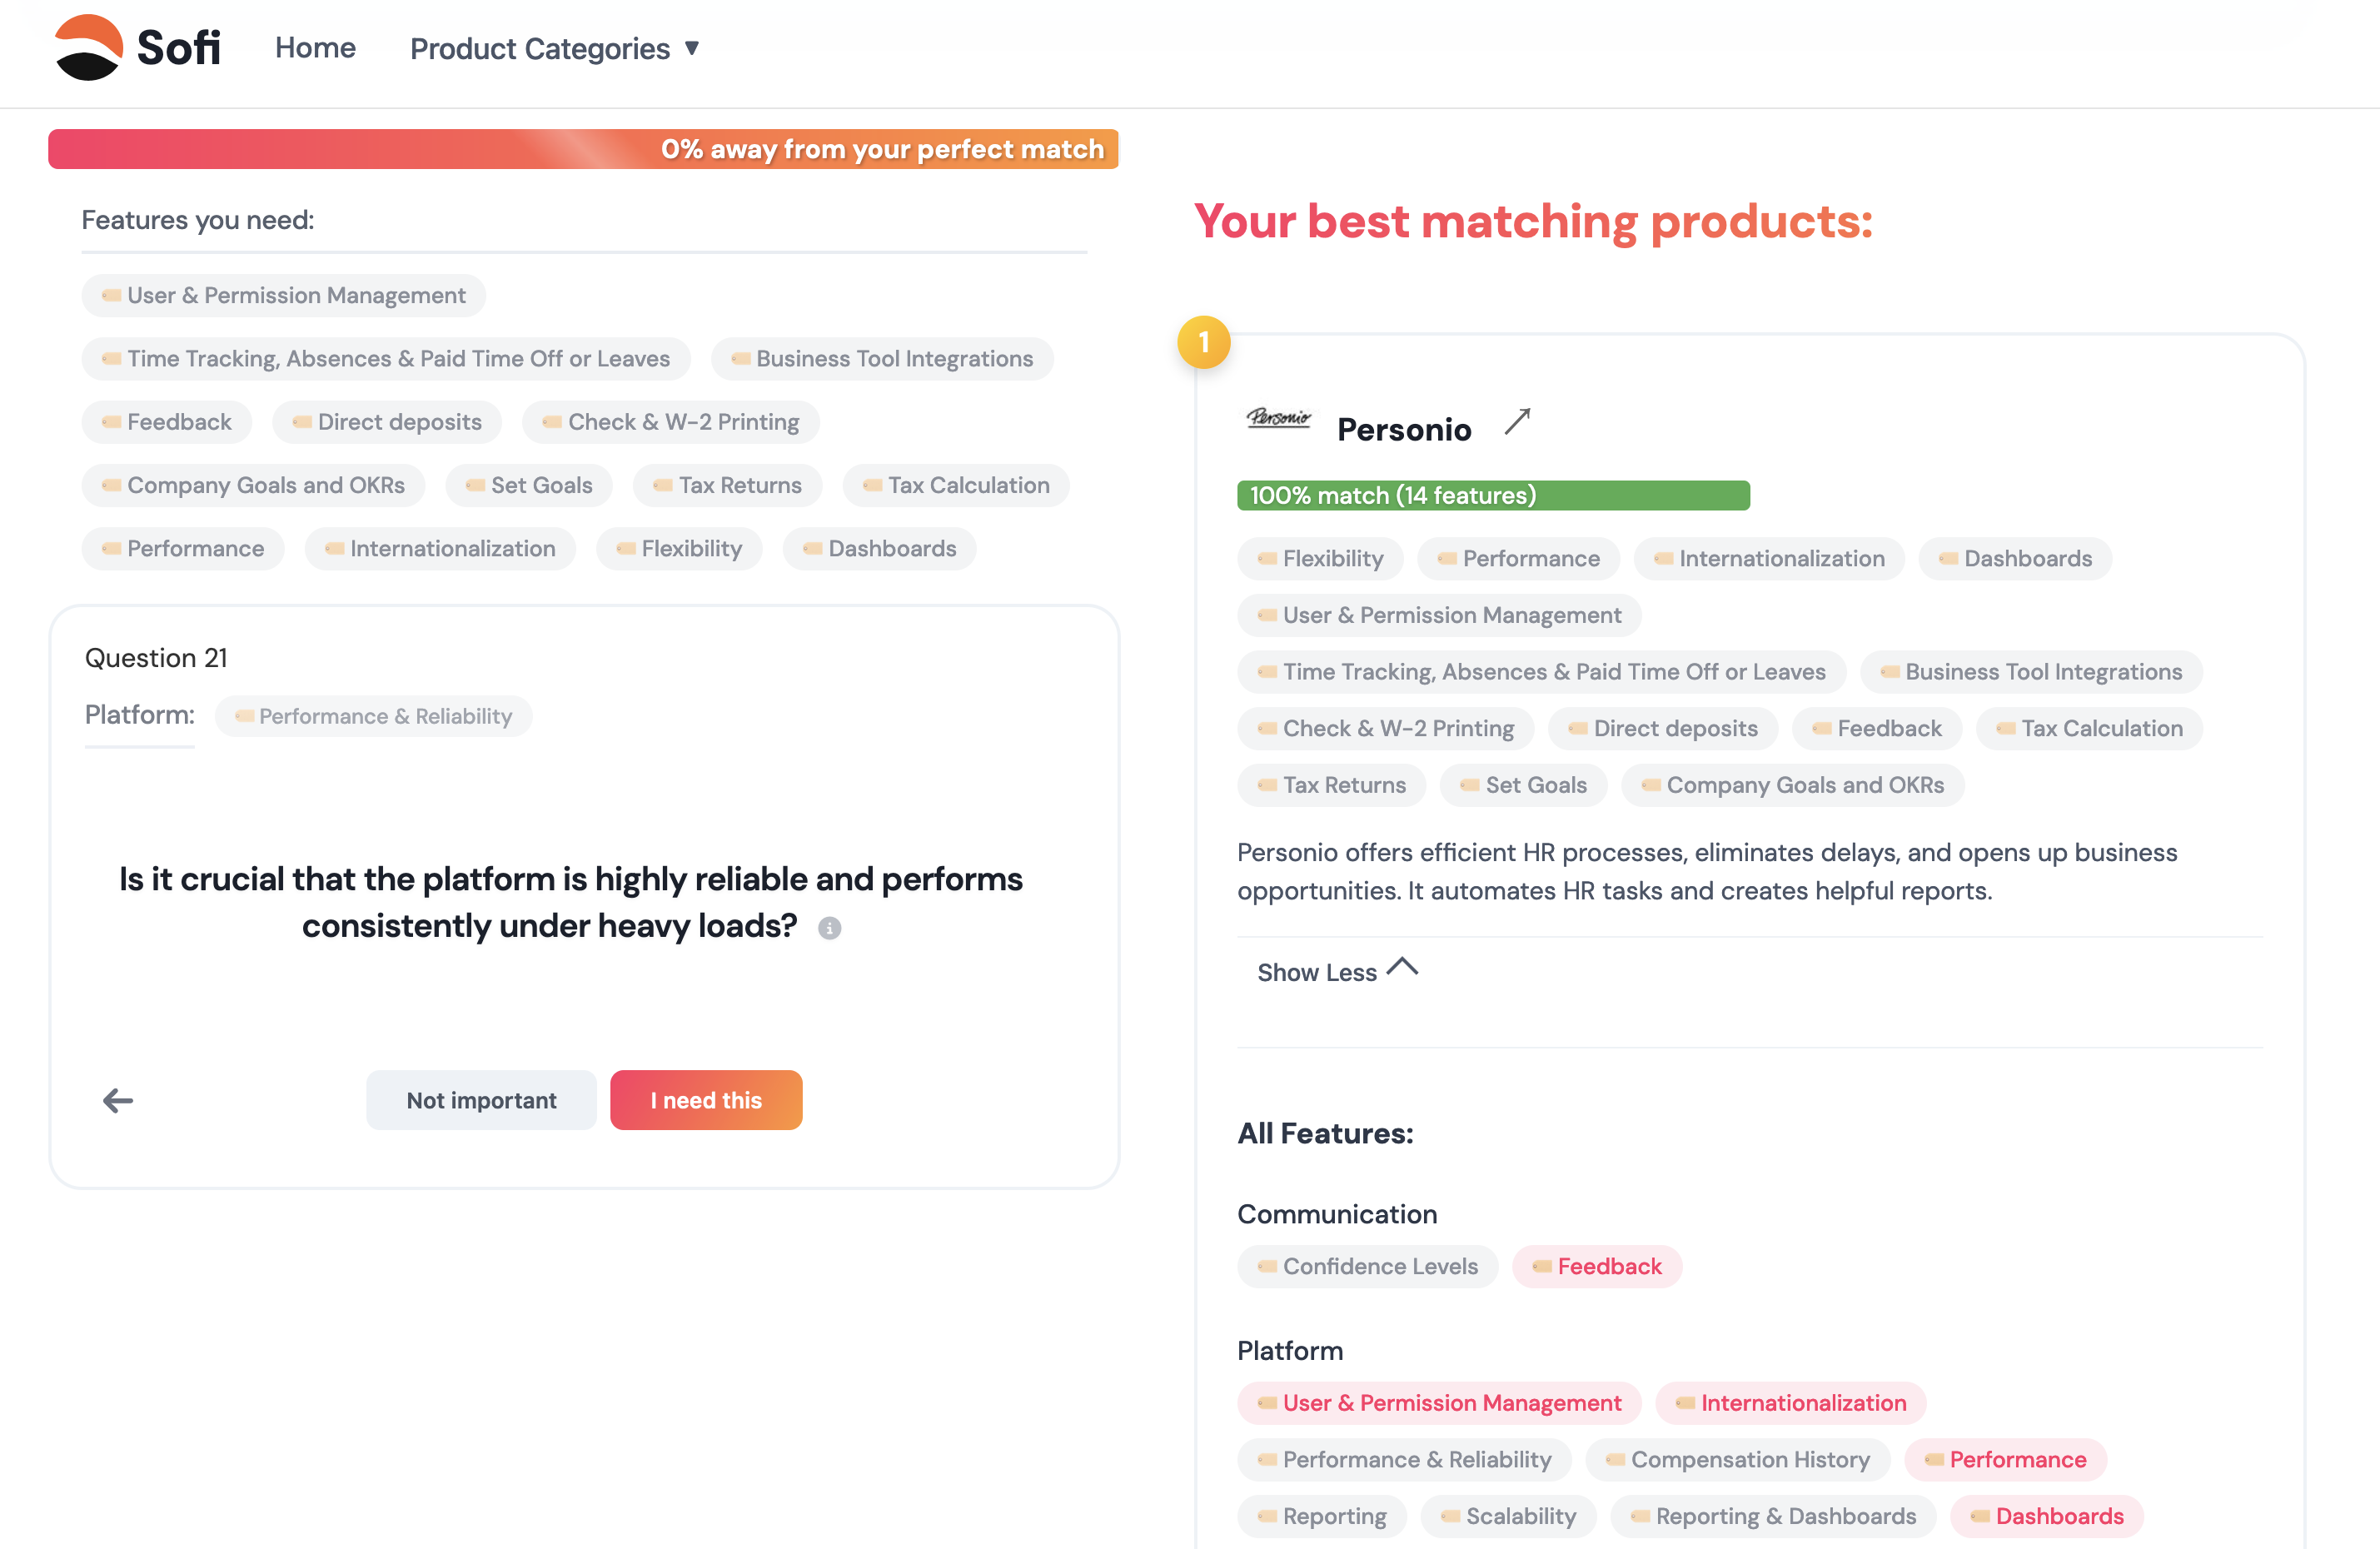Screen dimensions: 2380x1549
Task: Select the I need this button
Action: pos(706,1100)
